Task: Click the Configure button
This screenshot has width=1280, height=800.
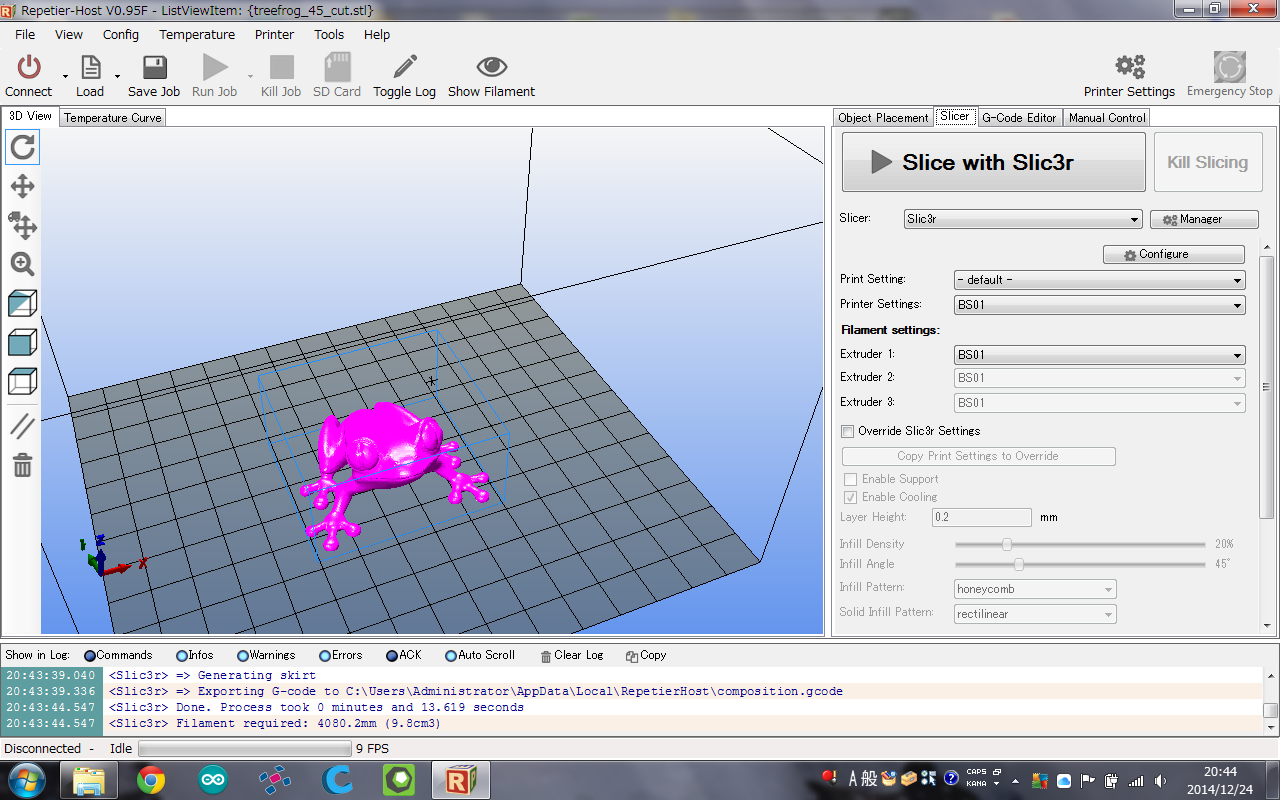Action: [x=1173, y=255]
